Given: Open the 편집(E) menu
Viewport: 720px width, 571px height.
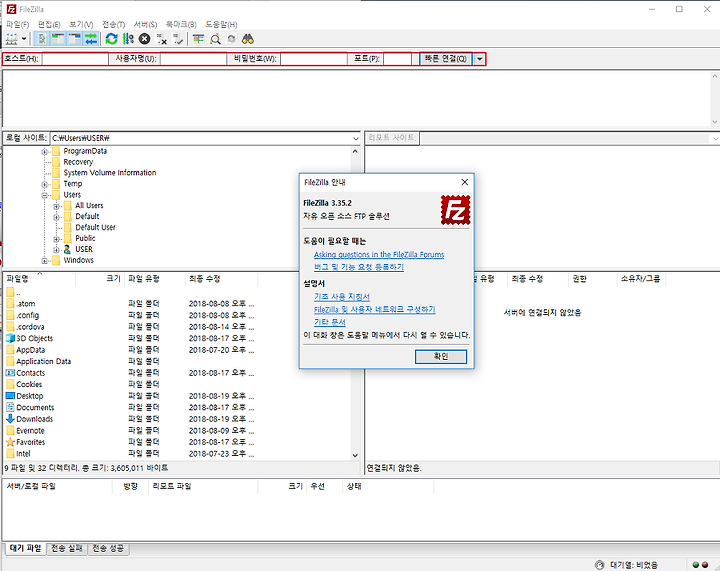Looking at the screenshot, I should tap(49, 24).
